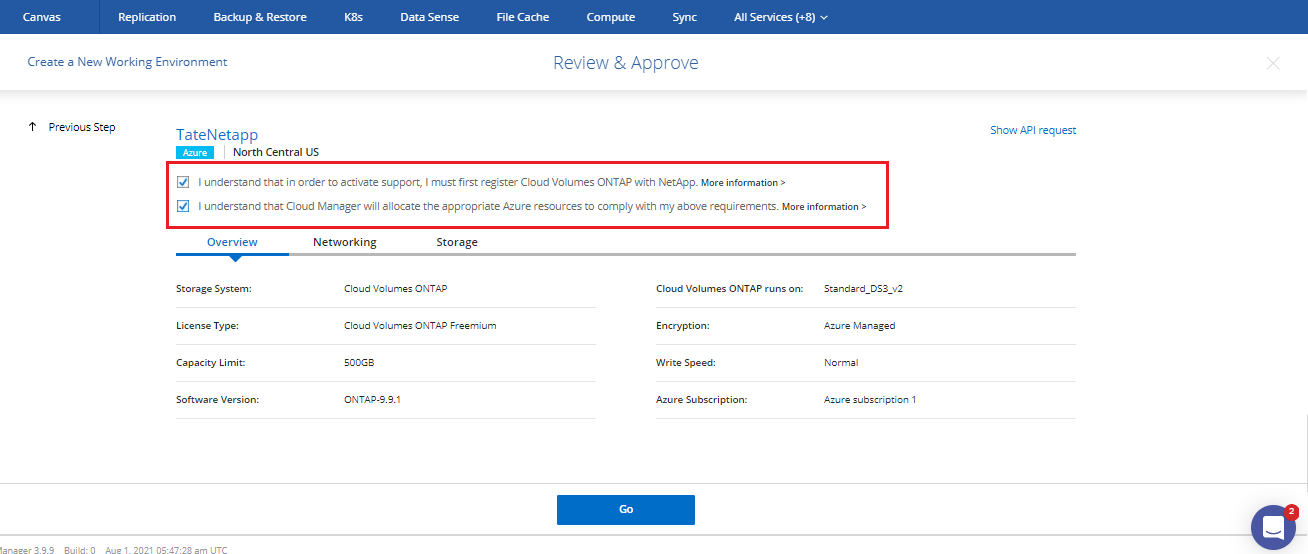Select the Overview tab

pyautogui.click(x=232, y=242)
